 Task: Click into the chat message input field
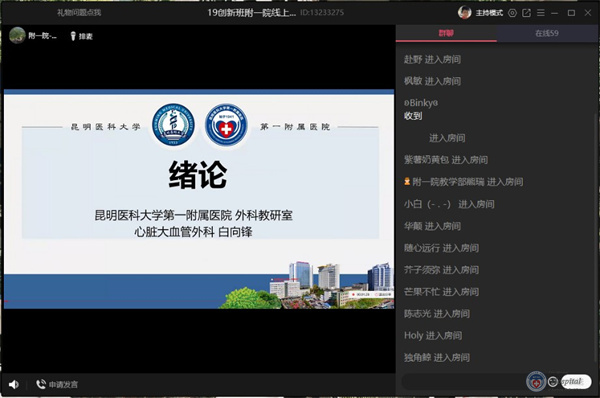coord(463,382)
